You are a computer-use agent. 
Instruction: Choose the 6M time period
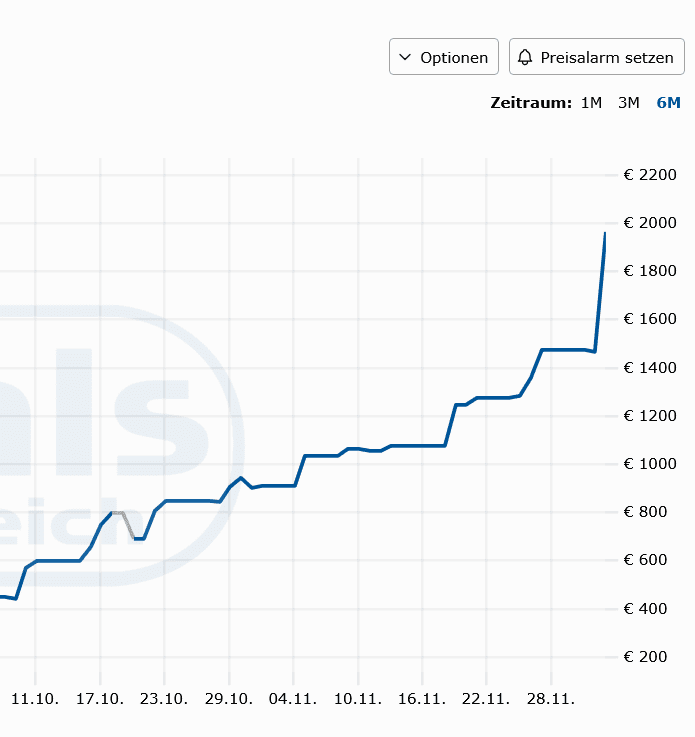click(x=668, y=103)
